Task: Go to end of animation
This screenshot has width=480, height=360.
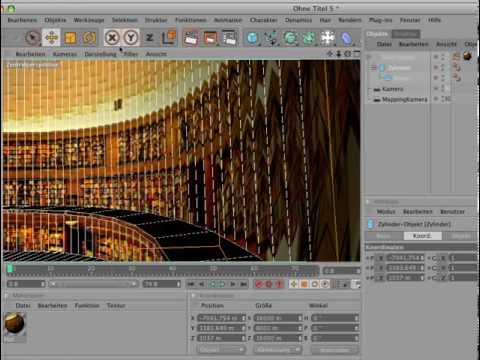Action: tap(244, 284)
